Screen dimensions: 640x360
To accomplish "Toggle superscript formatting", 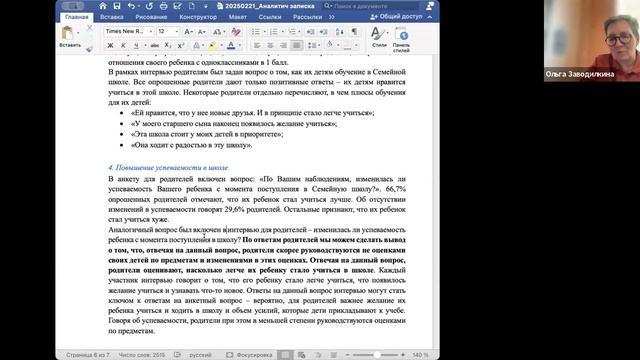I will point(181,46).
